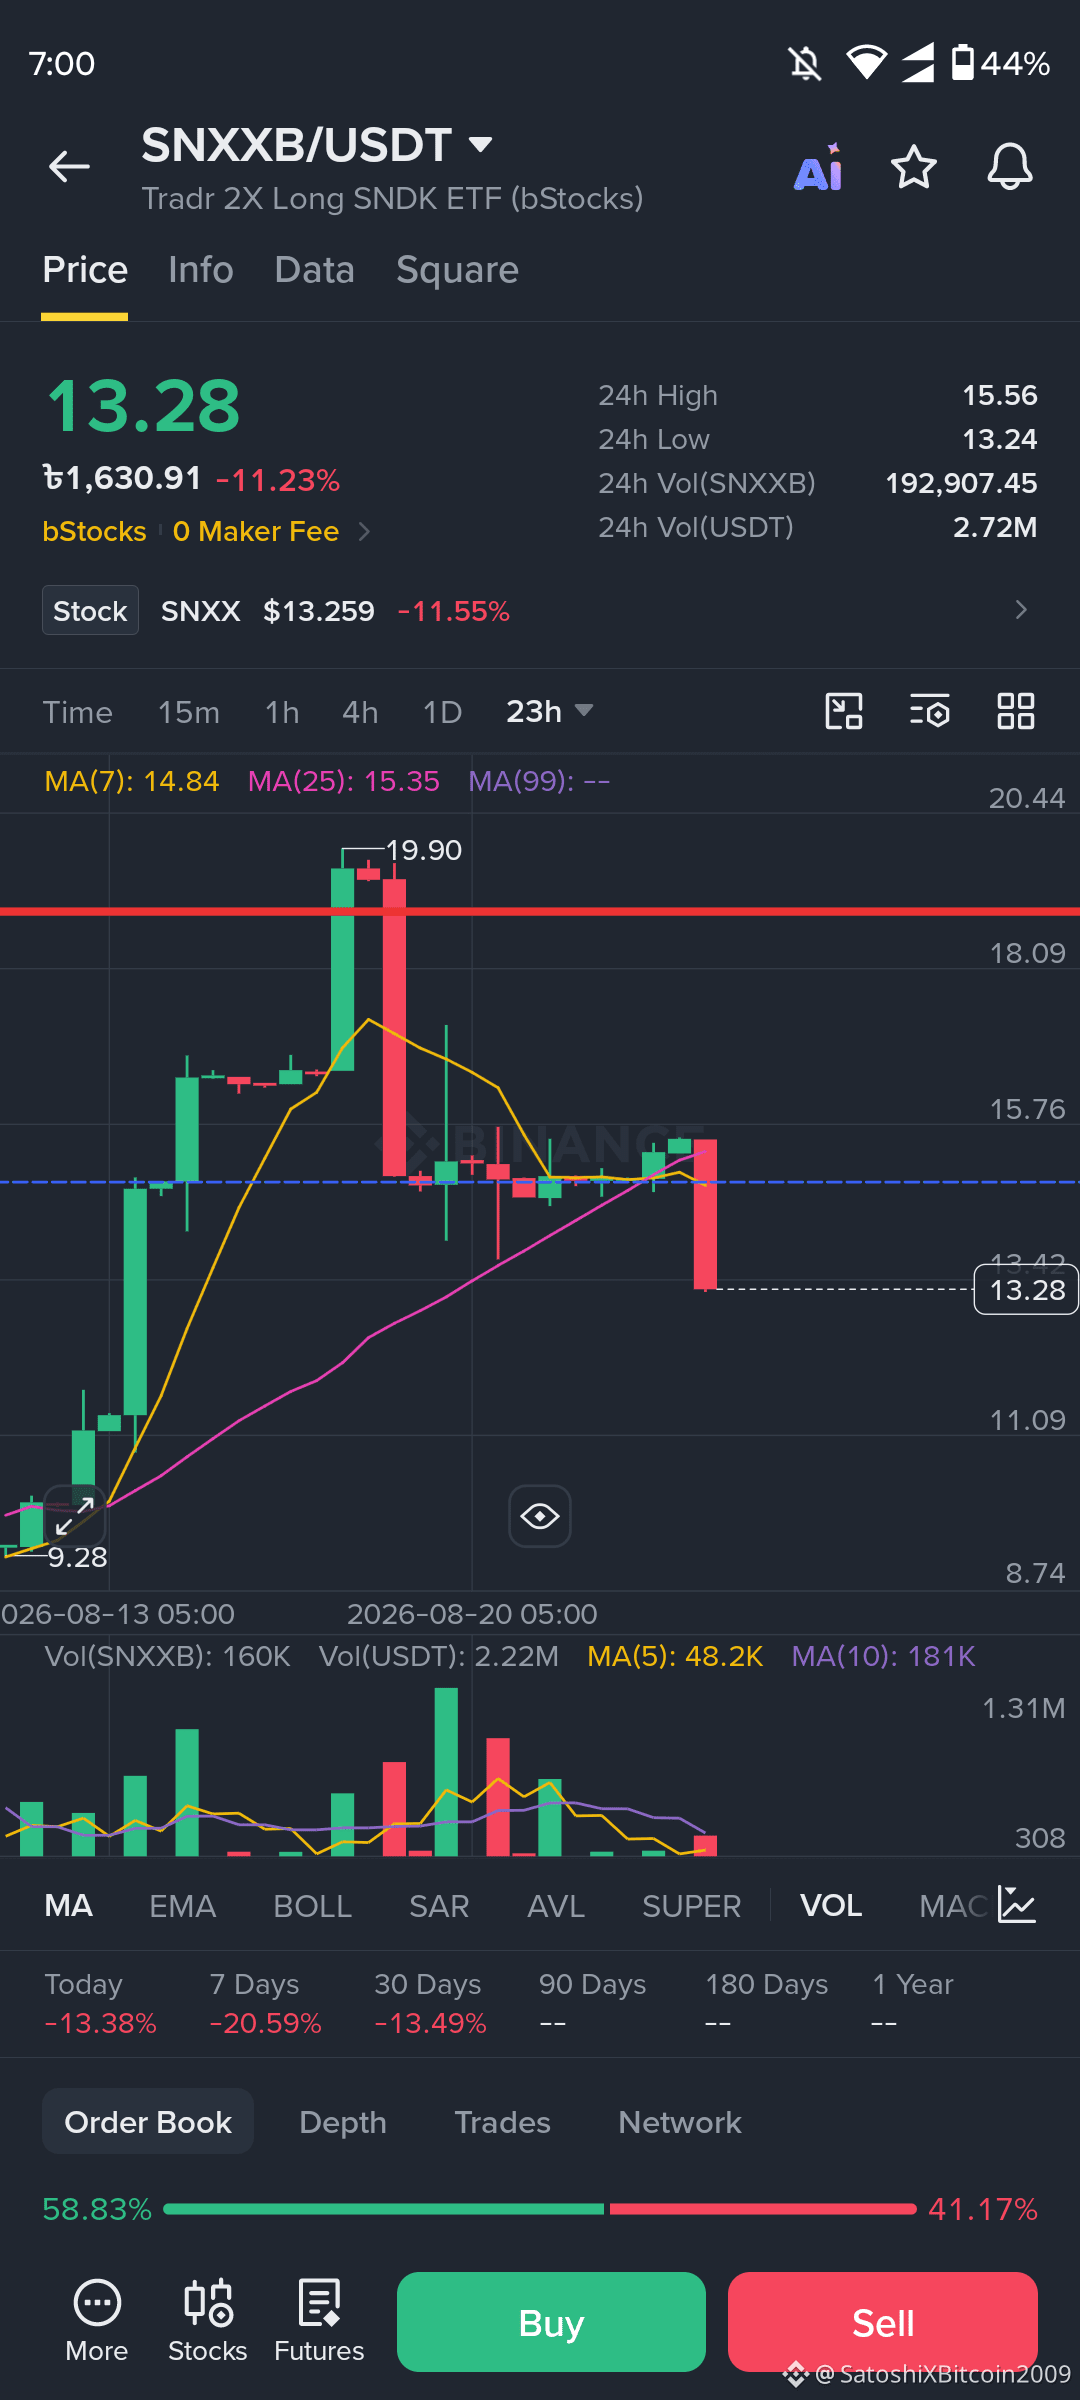Toggle the AVL indicator

(556, 1905)
